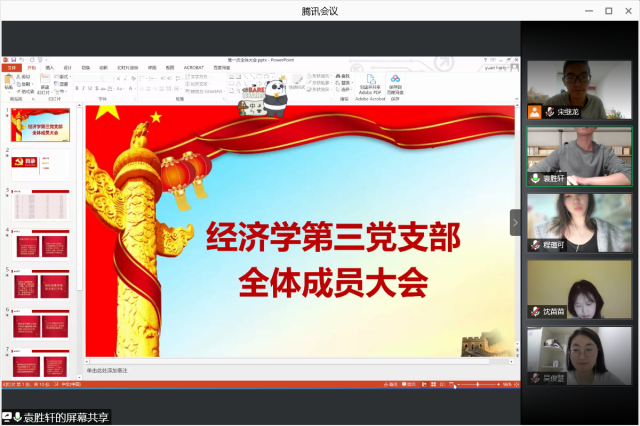The image size is (640, 426).
Task: Open the 插入 (Insert) ribbon tab
Action: [x=50, y=67]
